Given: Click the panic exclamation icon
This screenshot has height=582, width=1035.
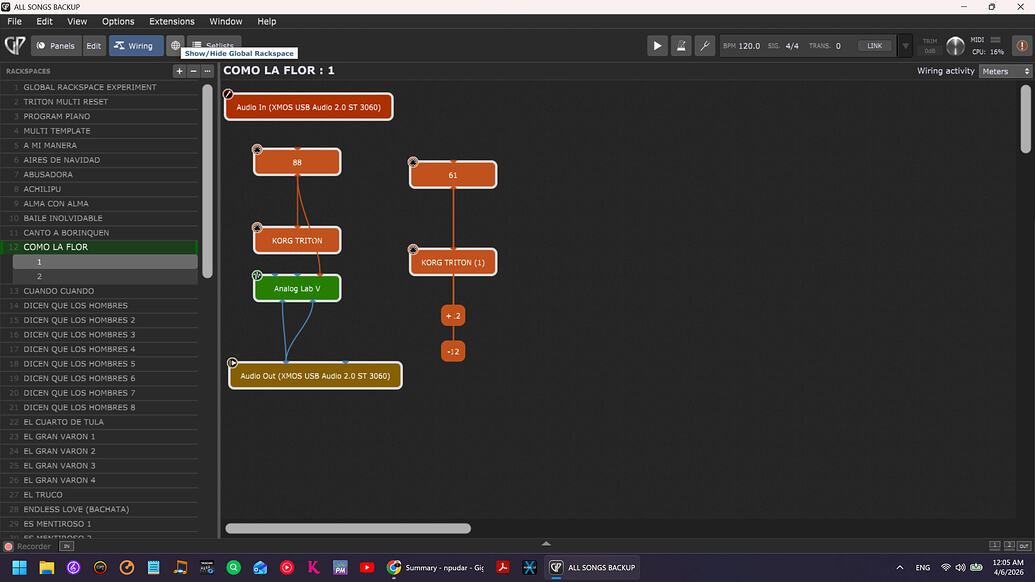Looking at the screenshot, I should pyautogui.click(x=1021, y=46).
